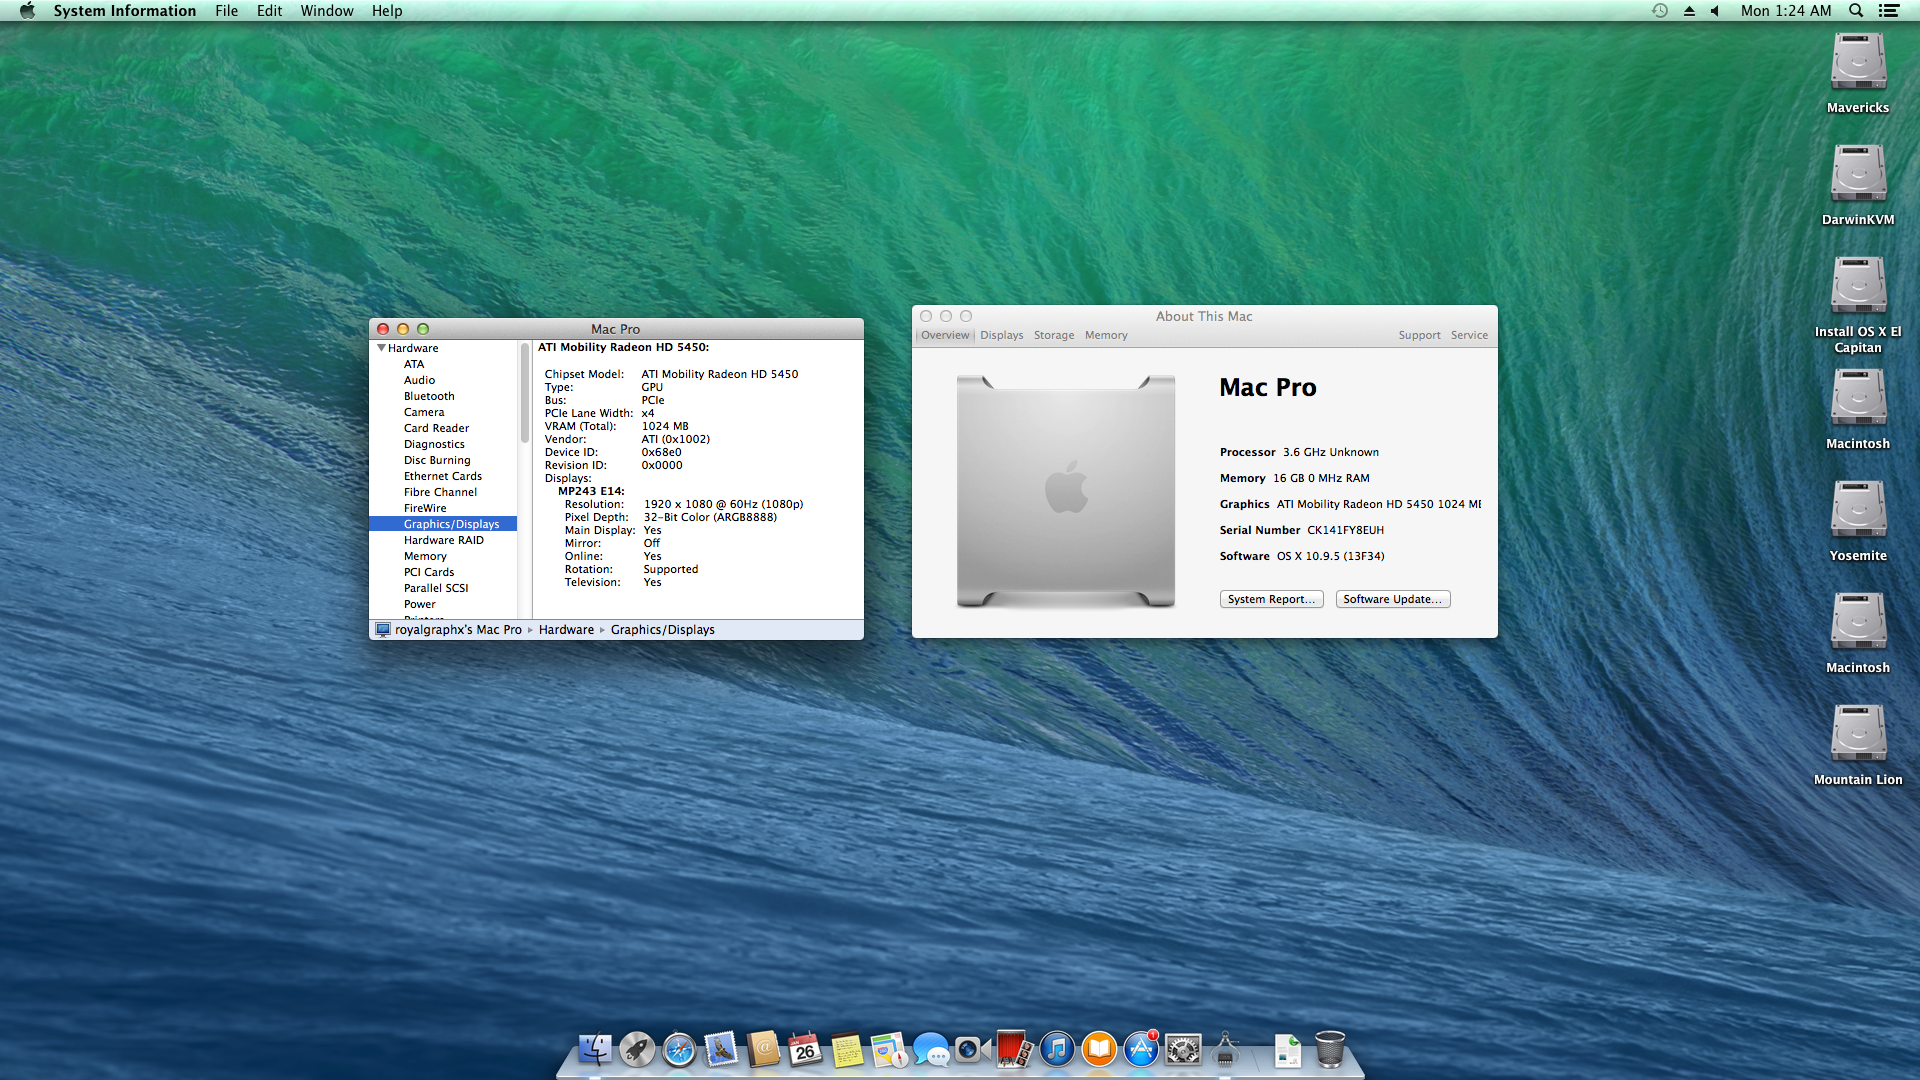Screen dimensions: 1920x1080
Task: Open the Apple menu
Action: coord(27,11)
